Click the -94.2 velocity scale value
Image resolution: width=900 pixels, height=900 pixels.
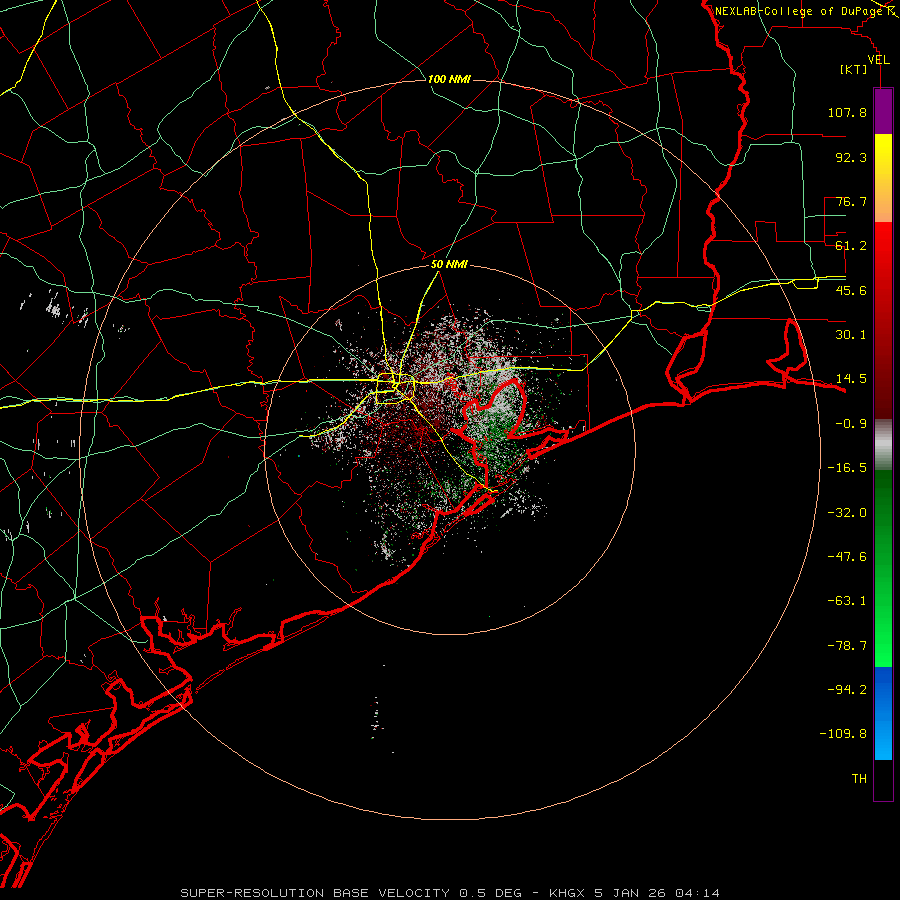[x=847, y=690]
